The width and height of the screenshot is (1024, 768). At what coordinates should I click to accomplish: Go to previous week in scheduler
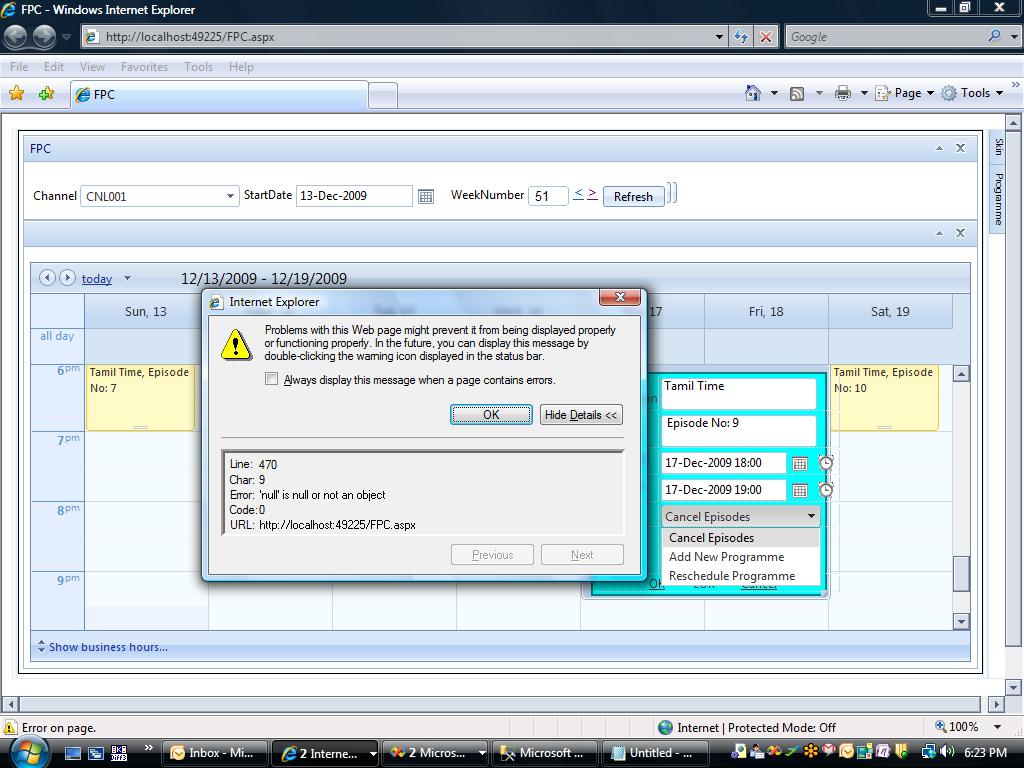(47, 278)
